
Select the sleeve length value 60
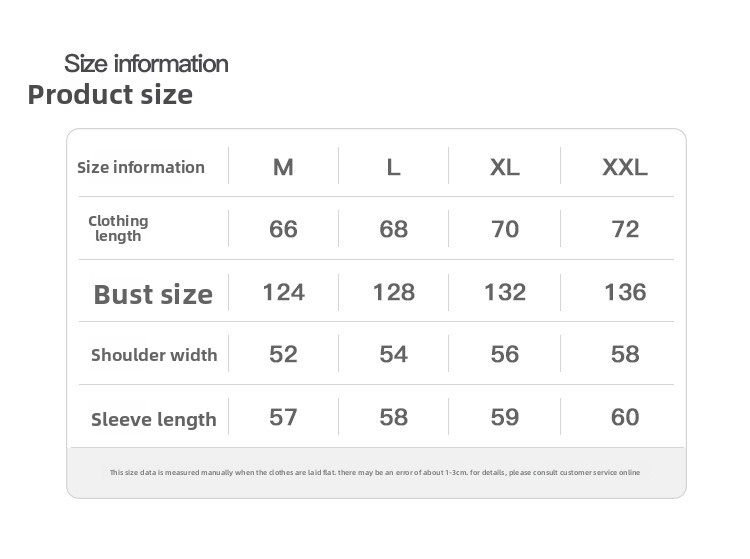(625, 417)
